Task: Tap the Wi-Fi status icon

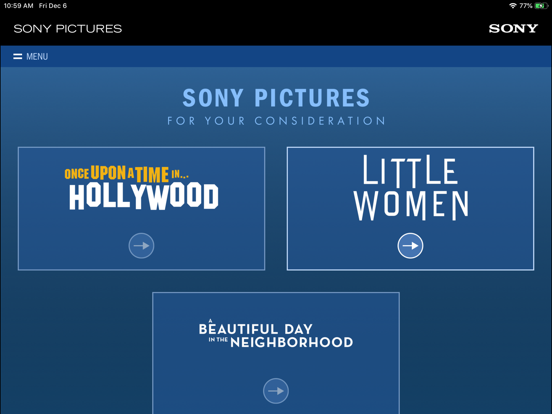Action: (513, 6)
